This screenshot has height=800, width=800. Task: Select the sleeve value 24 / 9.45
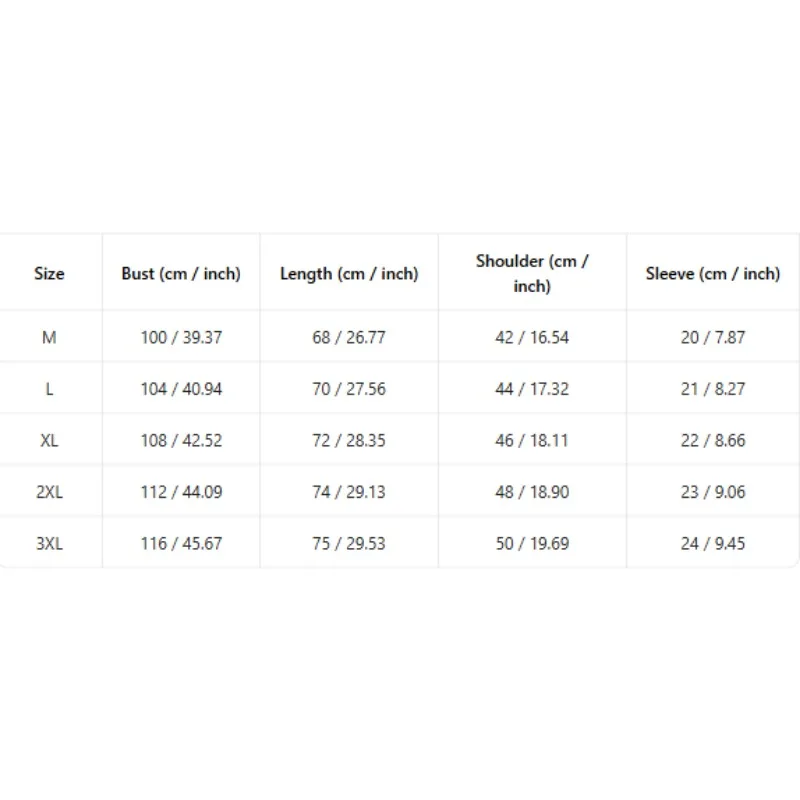[713, 543]
